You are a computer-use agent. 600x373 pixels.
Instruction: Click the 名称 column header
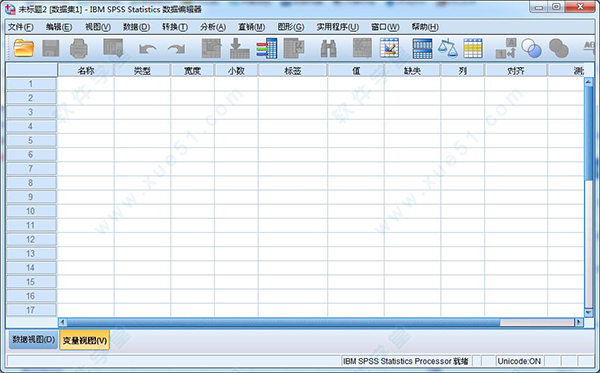tap(86, 71)
